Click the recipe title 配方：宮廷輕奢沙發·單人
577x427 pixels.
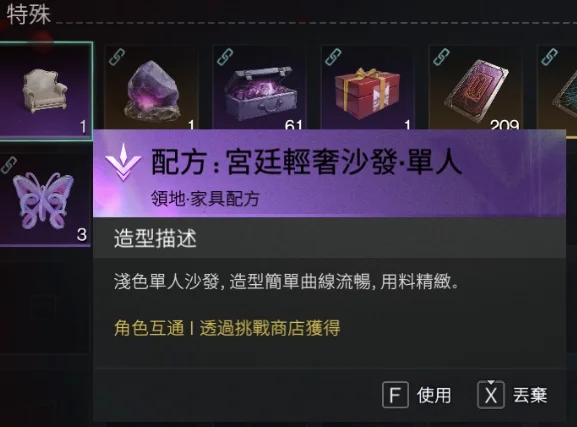pos(307,162)
